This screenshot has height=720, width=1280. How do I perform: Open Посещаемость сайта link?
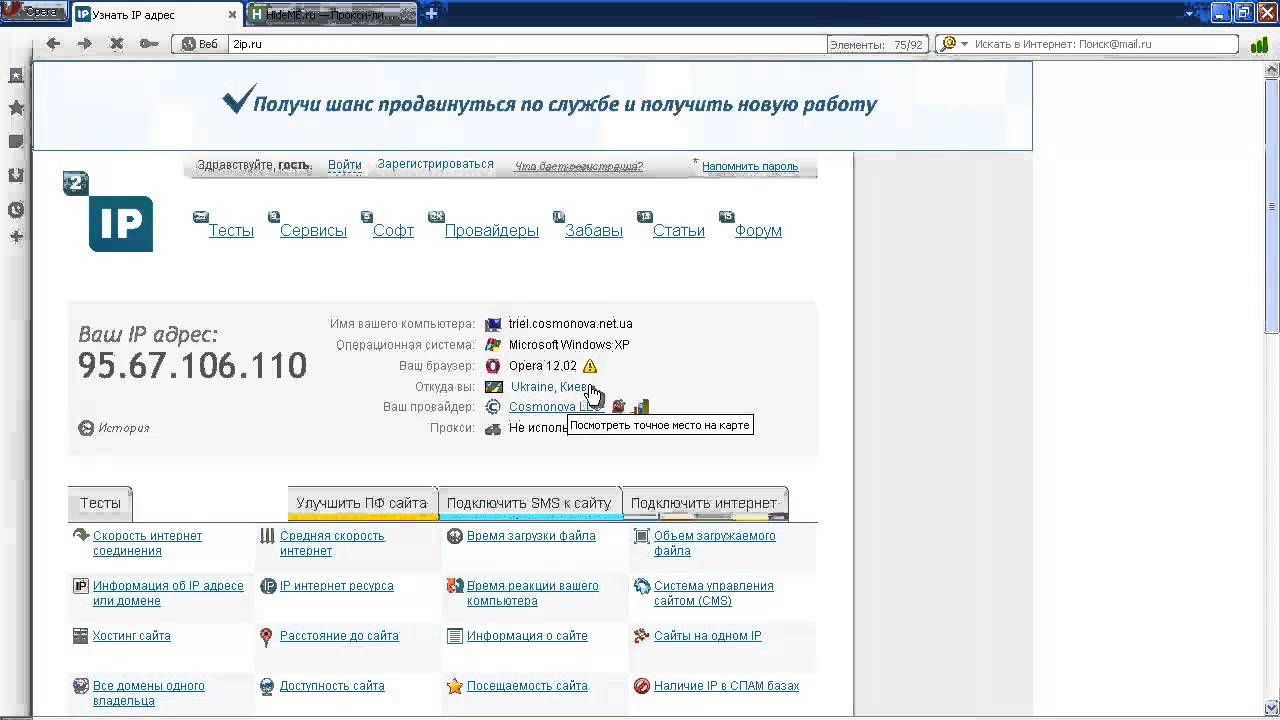tap(527, 686)
